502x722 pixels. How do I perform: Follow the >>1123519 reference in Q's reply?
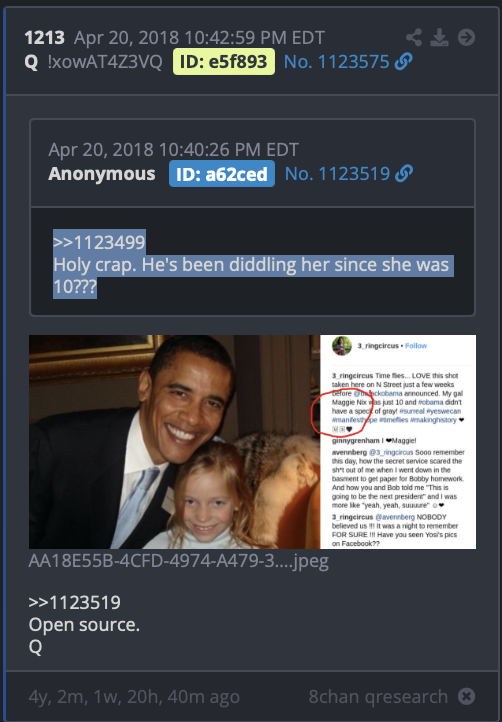(75, 602)
